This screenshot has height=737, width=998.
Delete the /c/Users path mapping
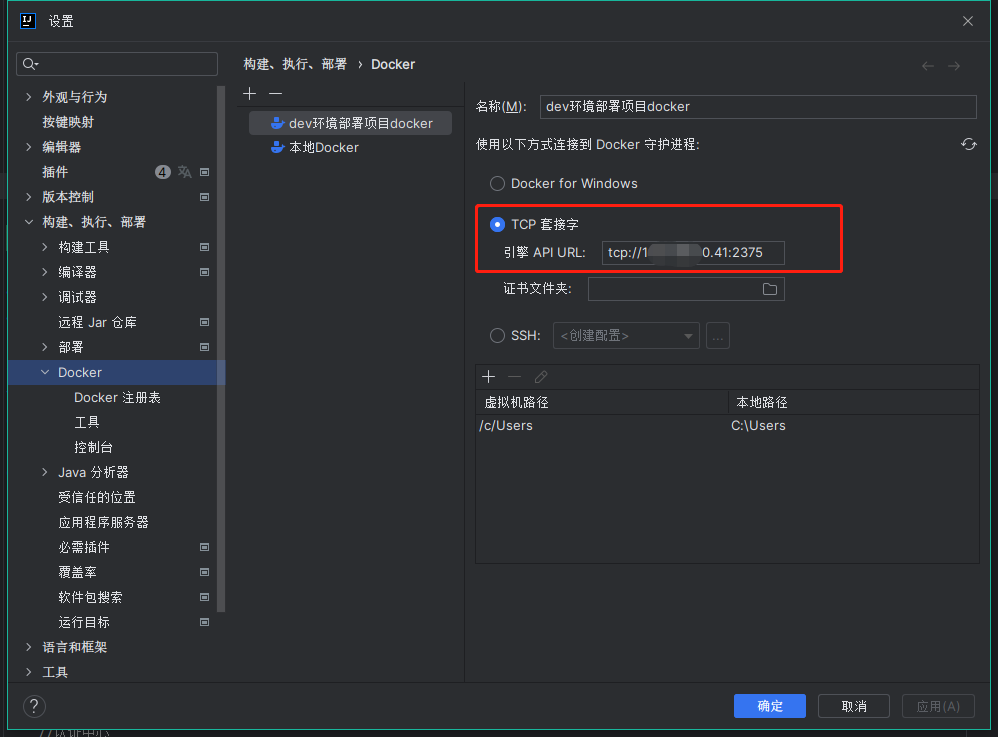click(512, 377)
